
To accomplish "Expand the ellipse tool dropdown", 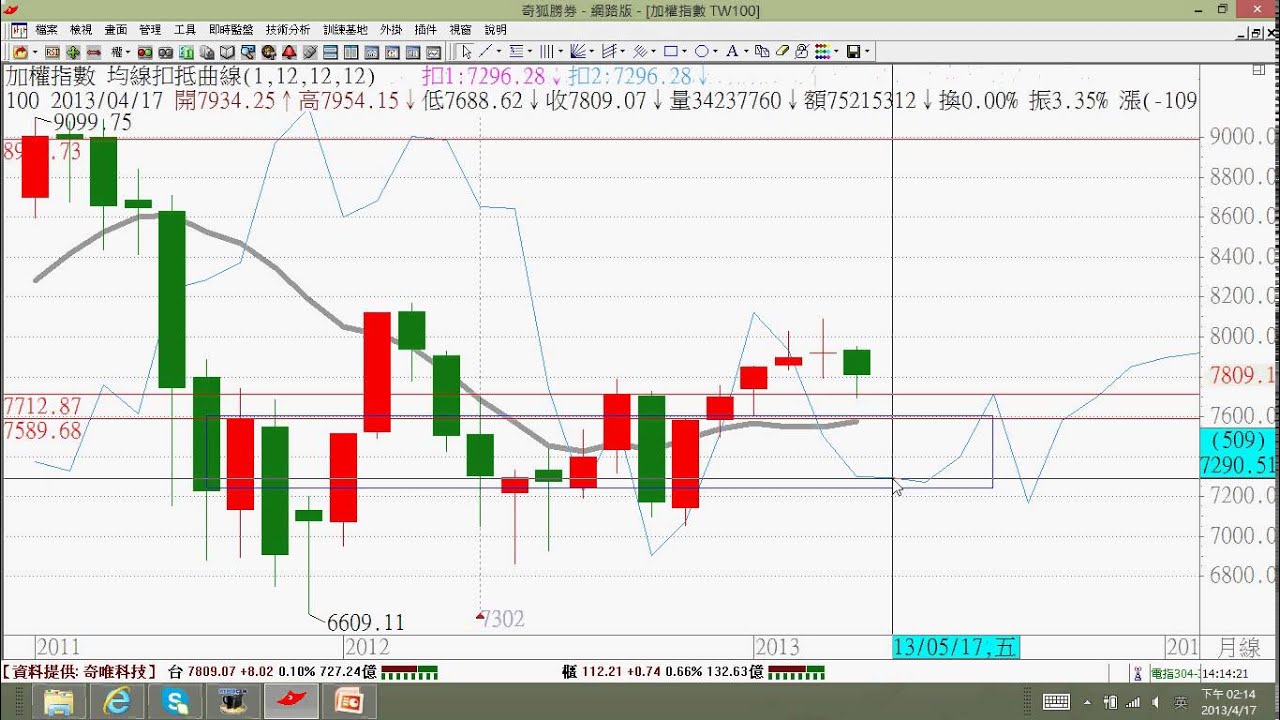I will coord(715,51).
